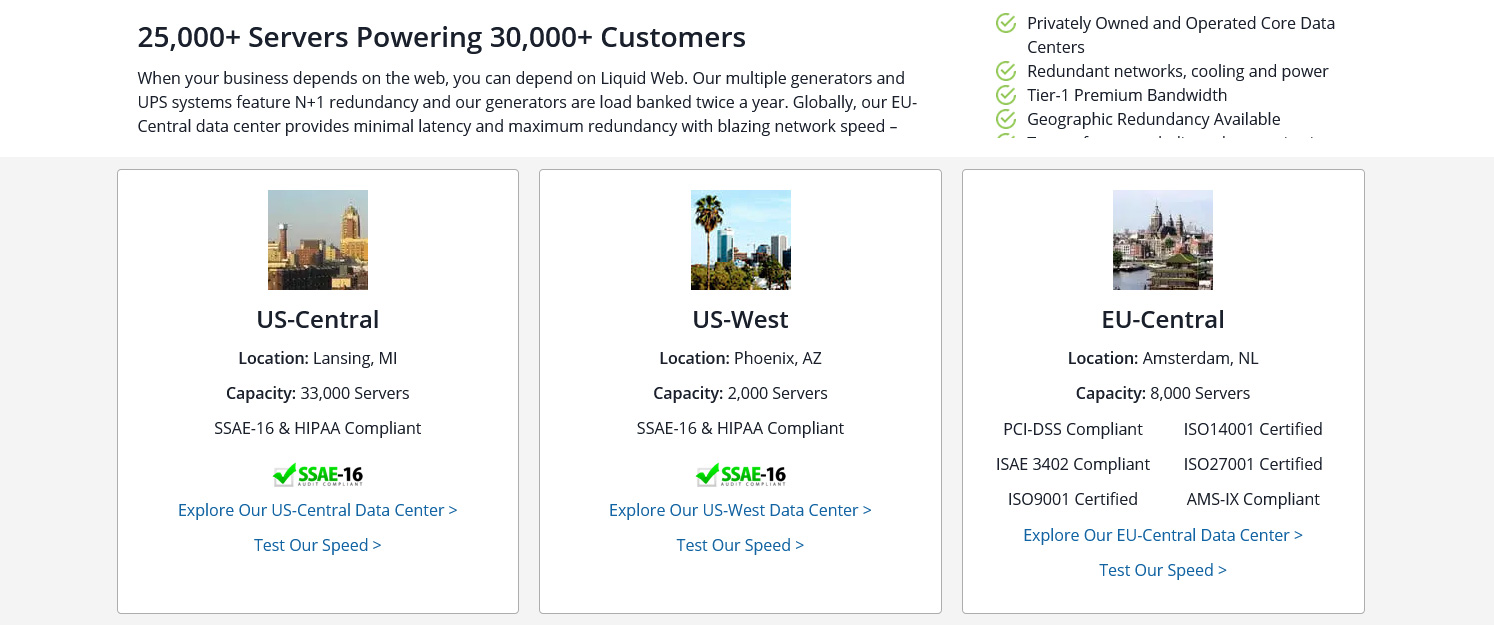Select the US-West card heading
This screenshot has width=1494, height=625.
(x=740, y=319)
